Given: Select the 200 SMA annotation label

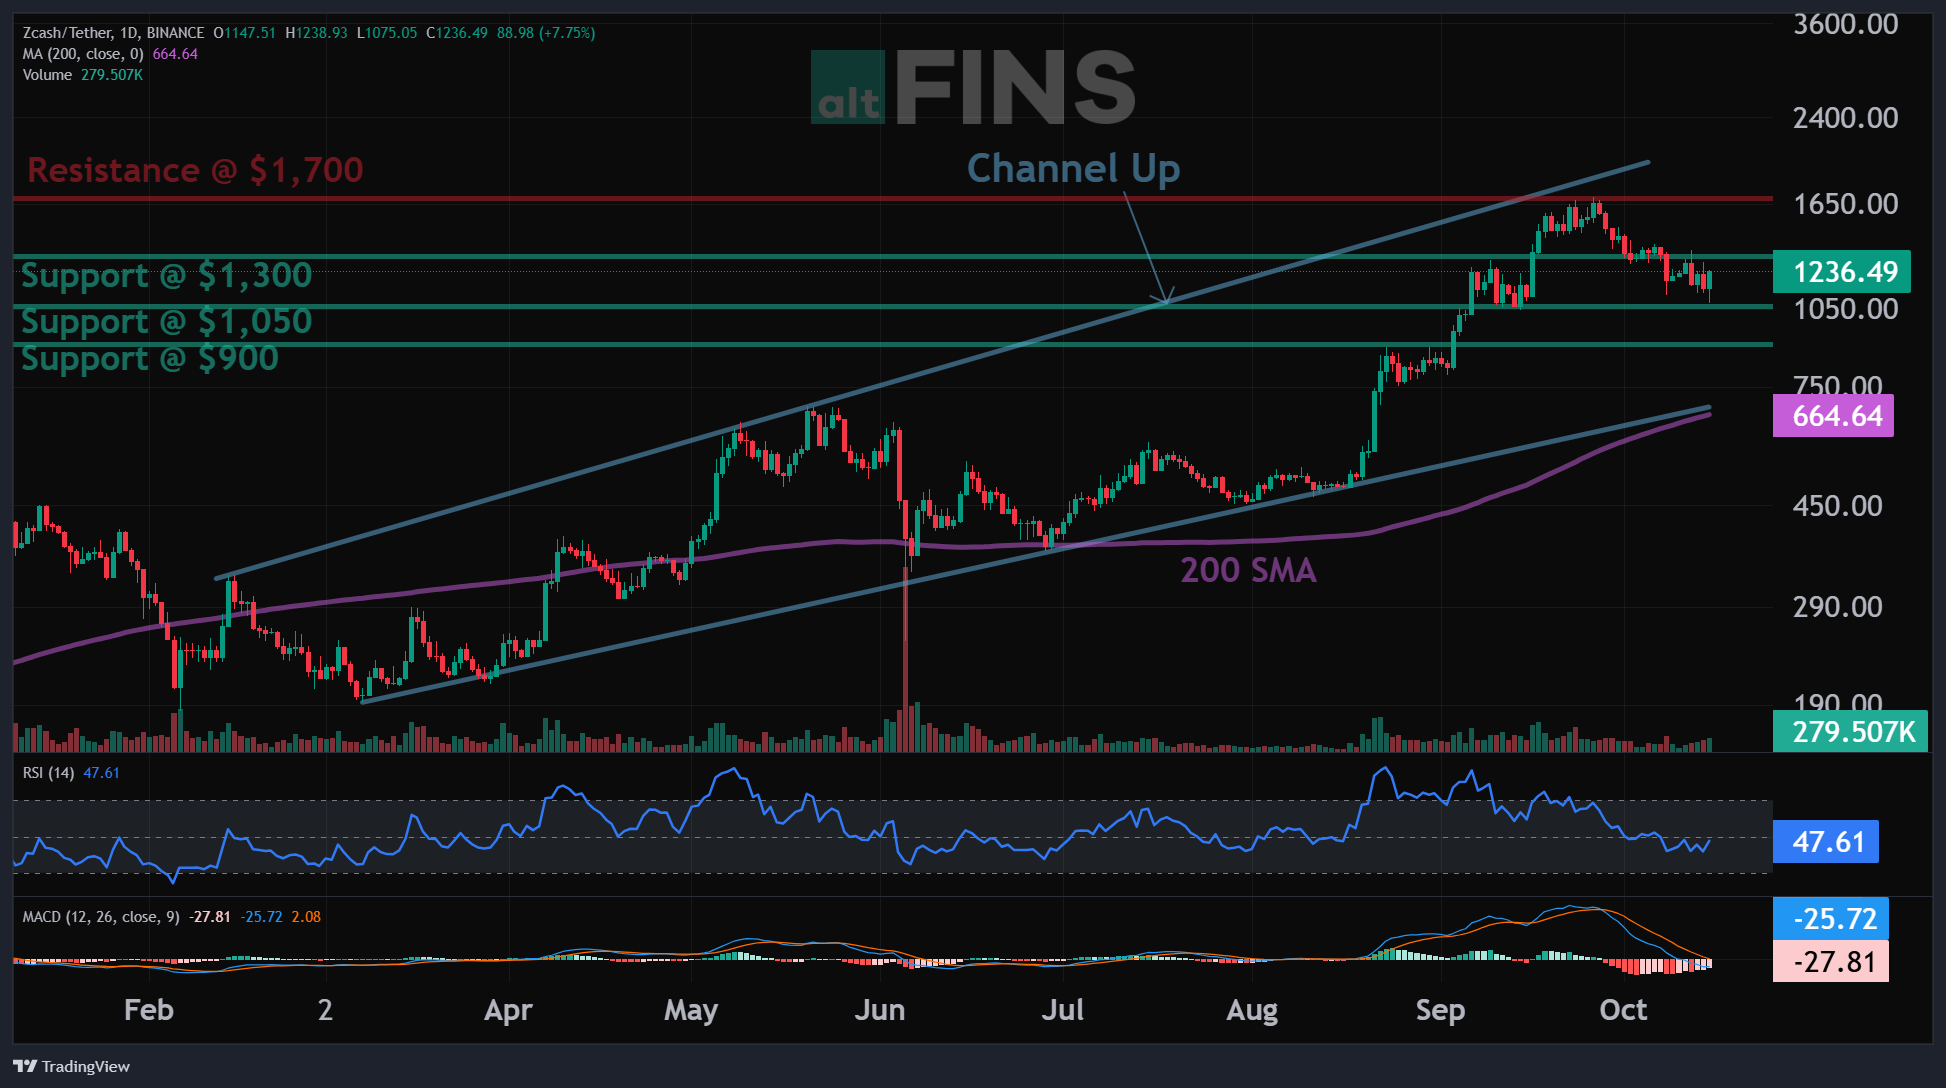Looking at the screenshot, I should 1248,570.
